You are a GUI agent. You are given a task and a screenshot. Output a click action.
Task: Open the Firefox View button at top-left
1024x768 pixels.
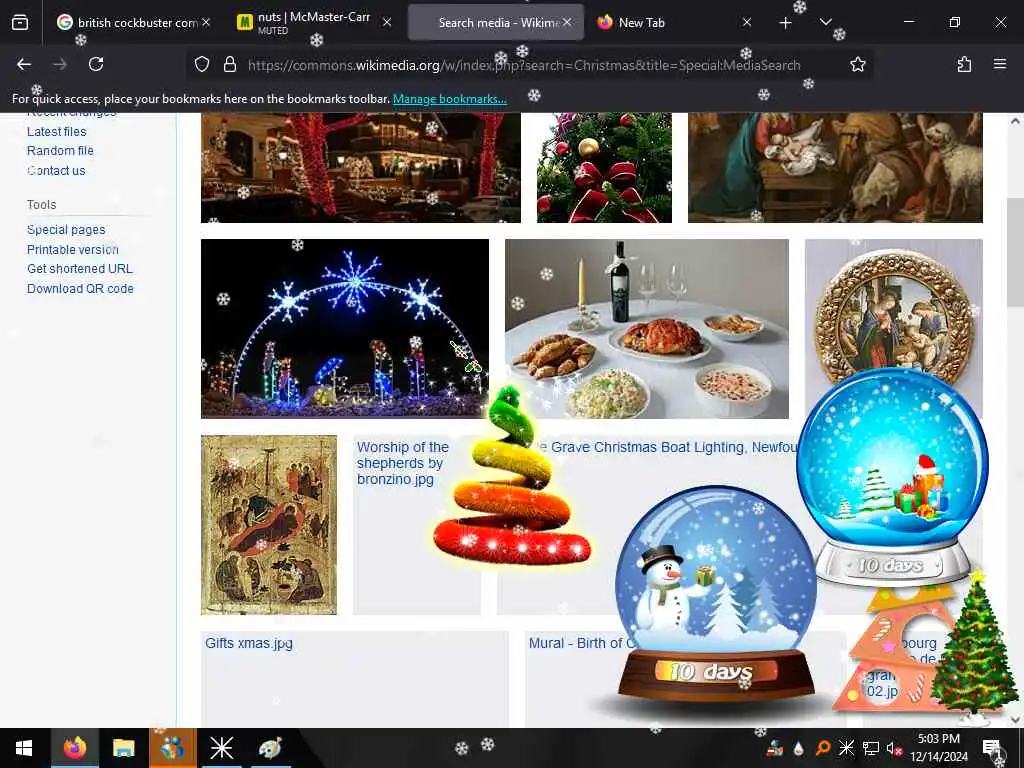pos(20,23)
